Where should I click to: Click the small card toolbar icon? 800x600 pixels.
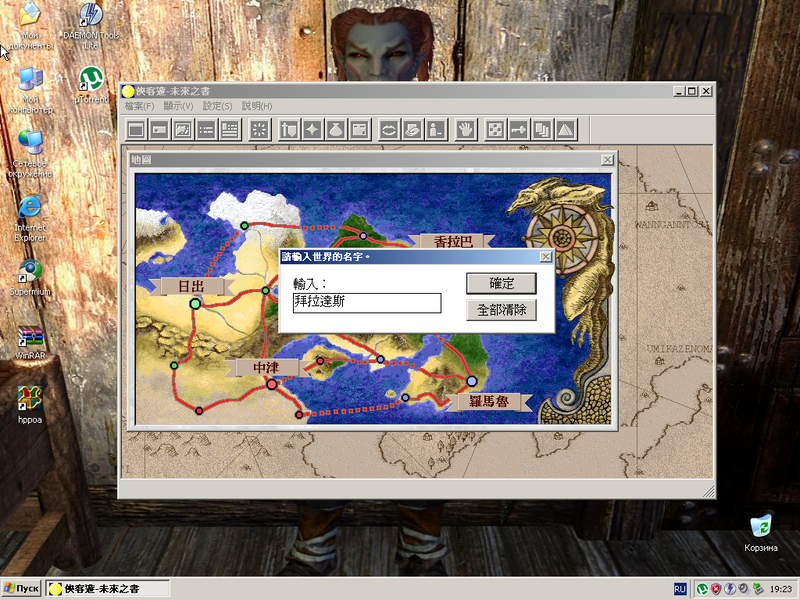[x=160, y=130]
